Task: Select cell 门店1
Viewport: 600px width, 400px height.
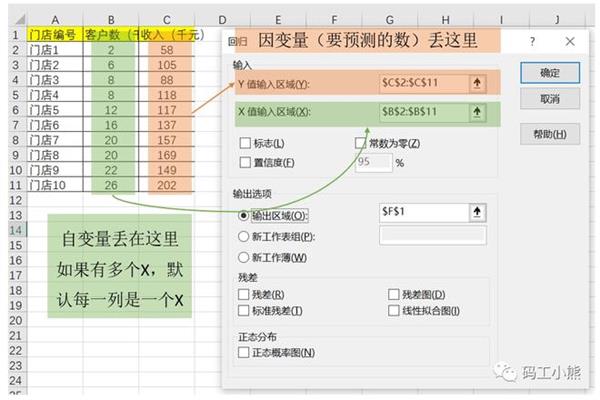Action: [55, 50]
